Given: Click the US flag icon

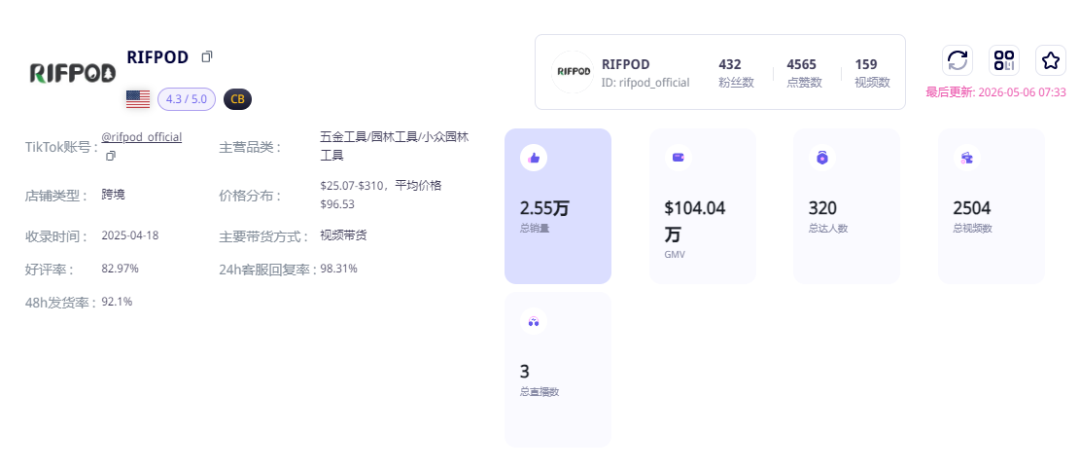Looking at the screenshot, I should click(x=138, y=99).
